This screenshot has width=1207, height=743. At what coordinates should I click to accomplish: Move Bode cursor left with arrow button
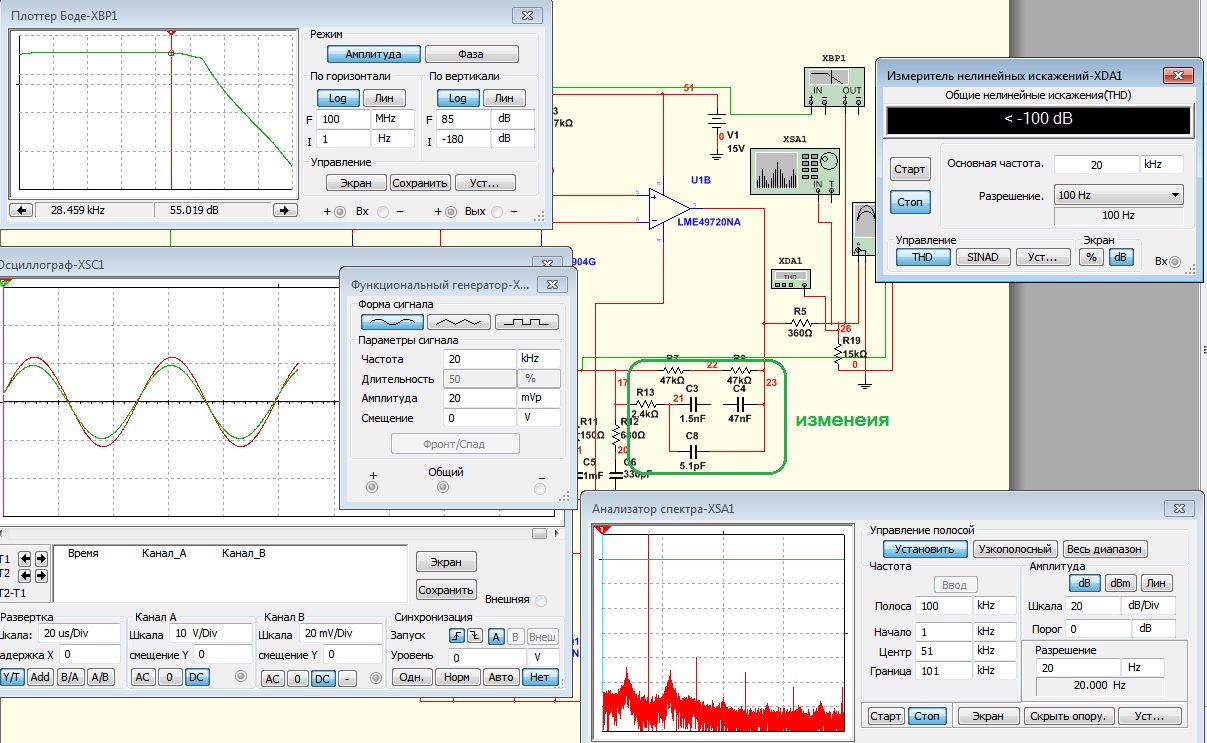pyautogui.click(x=22, y=210)
